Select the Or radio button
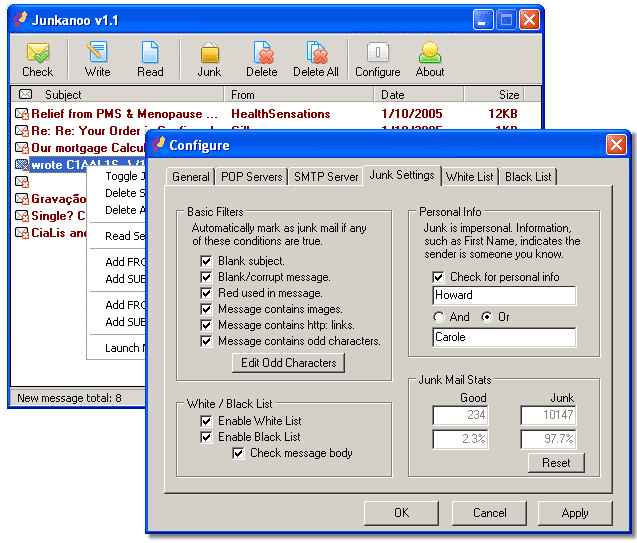The width and height of the screenshot is (637, 543). 487,317
